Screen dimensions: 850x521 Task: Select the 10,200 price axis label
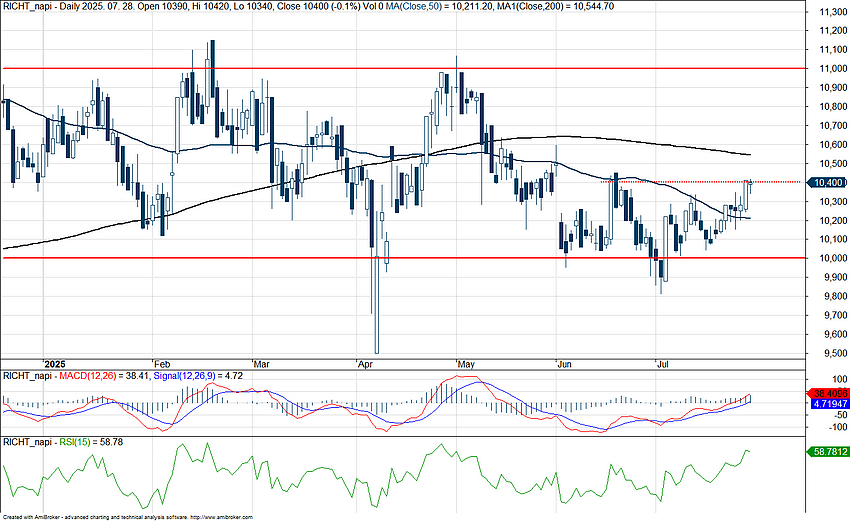(833, 221)
